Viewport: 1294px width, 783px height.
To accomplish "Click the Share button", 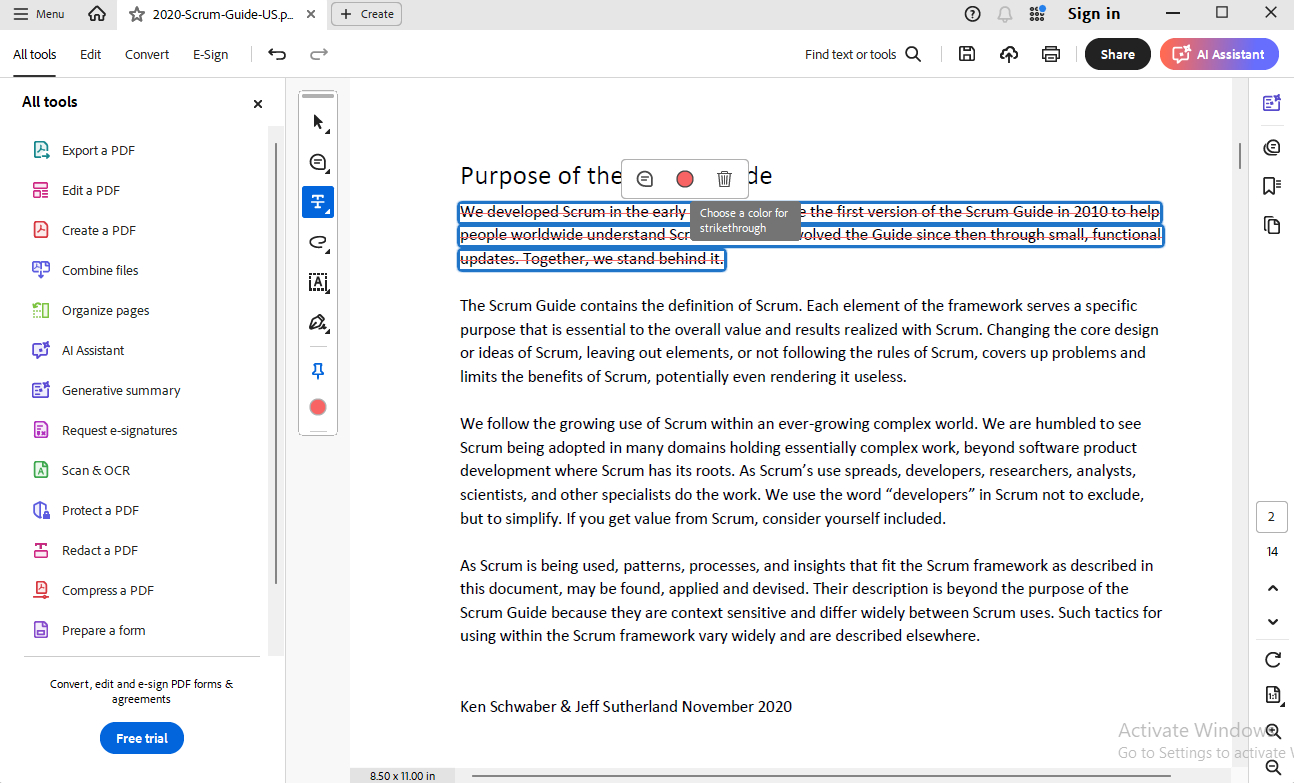I will click(1117, 55).
